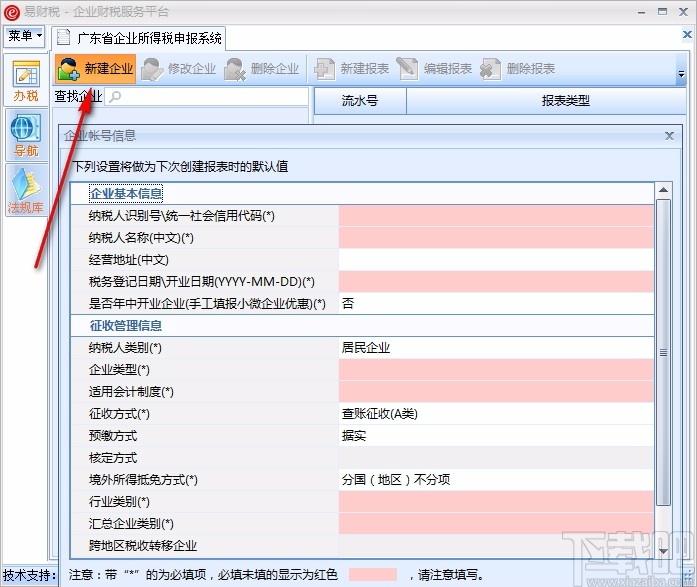The width and height of the screenshot is (697, 587).
Task: Click the magnifier icon in search box
Action: click(115, 96)
